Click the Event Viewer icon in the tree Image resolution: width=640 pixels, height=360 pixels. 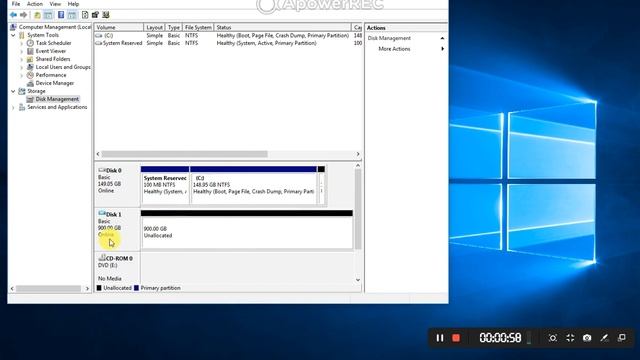pos(30,51)
